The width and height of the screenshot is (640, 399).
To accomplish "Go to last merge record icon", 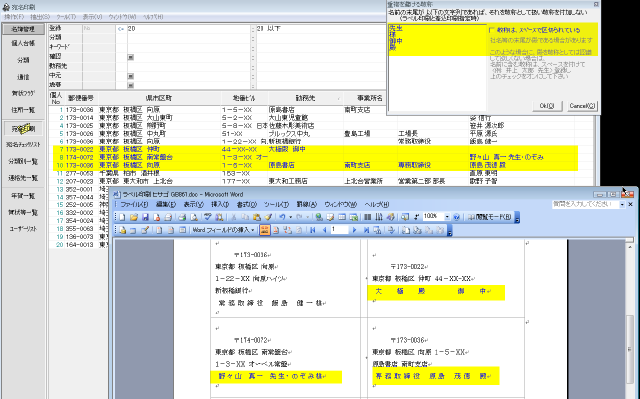I will (366, 230).
